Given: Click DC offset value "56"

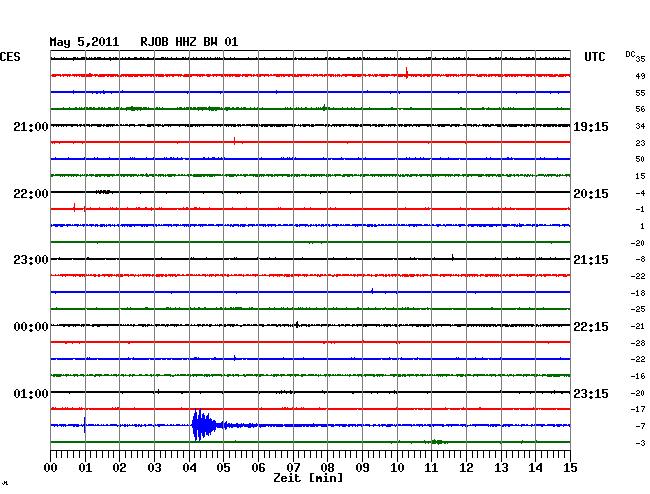Looking at the screenshot, I should [x=640, y=109].
